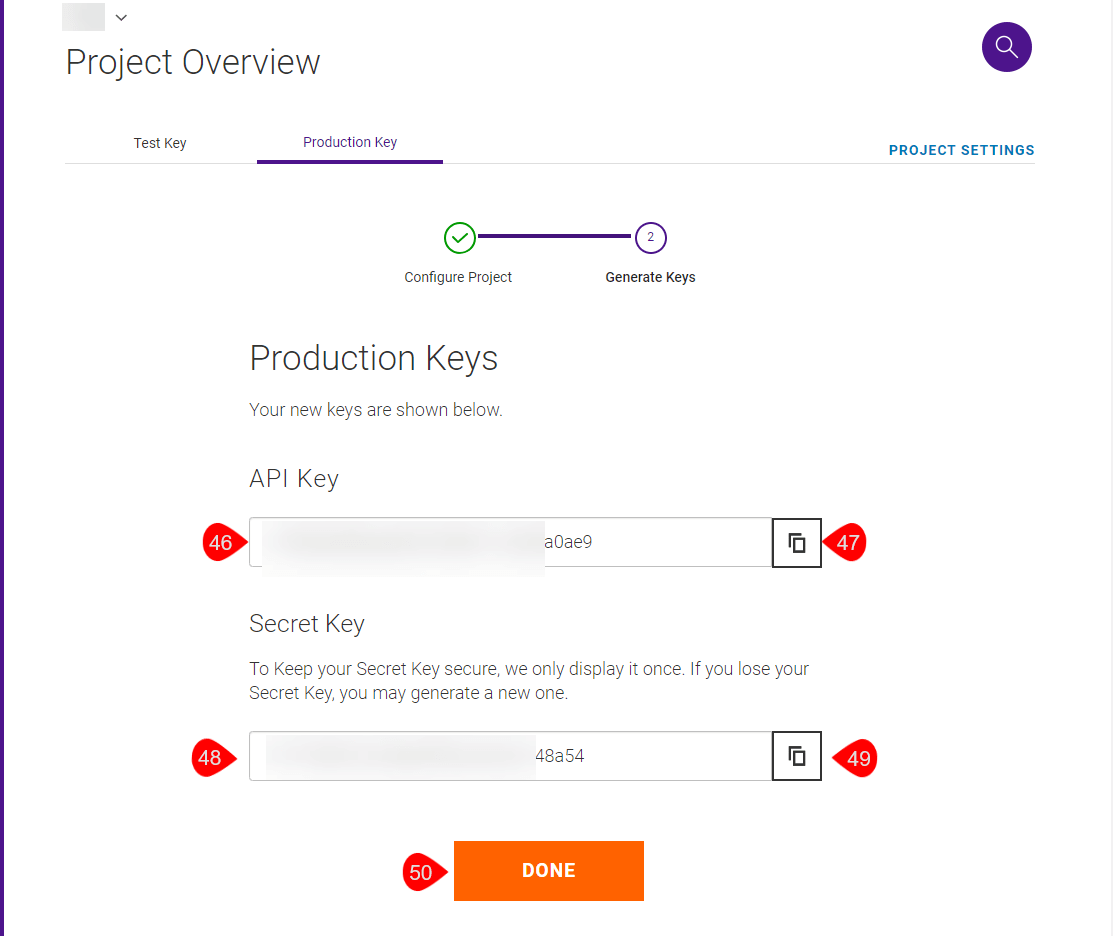Click the Project Overview page heading
The width and height of the screenshot is (1113, 936).
[x=193, y=62]
